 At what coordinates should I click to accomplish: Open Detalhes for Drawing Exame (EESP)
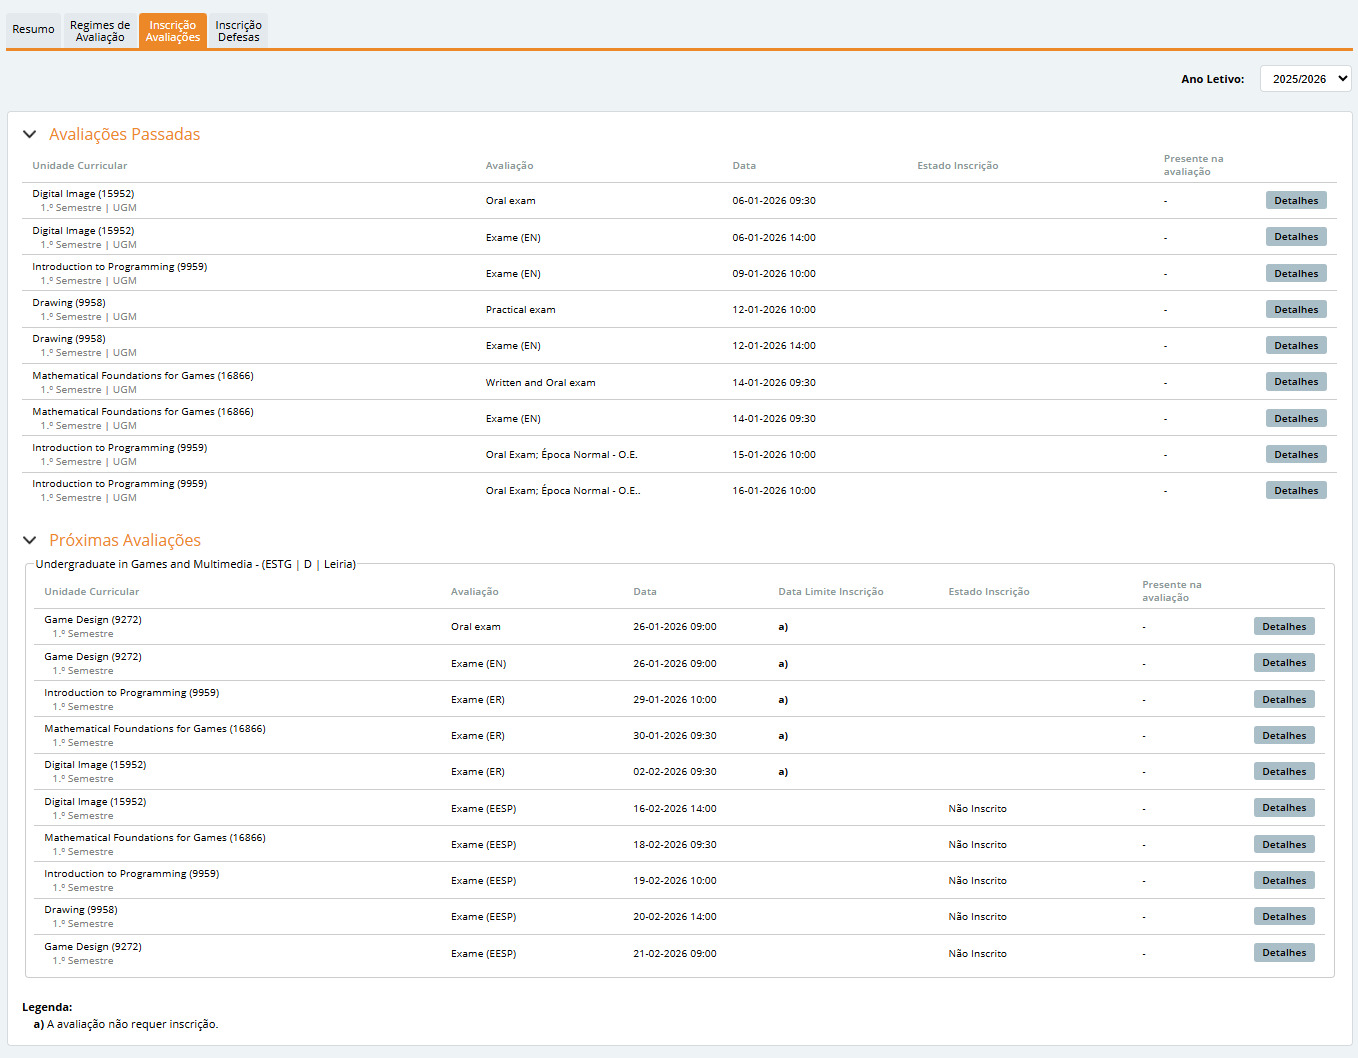1283,917
